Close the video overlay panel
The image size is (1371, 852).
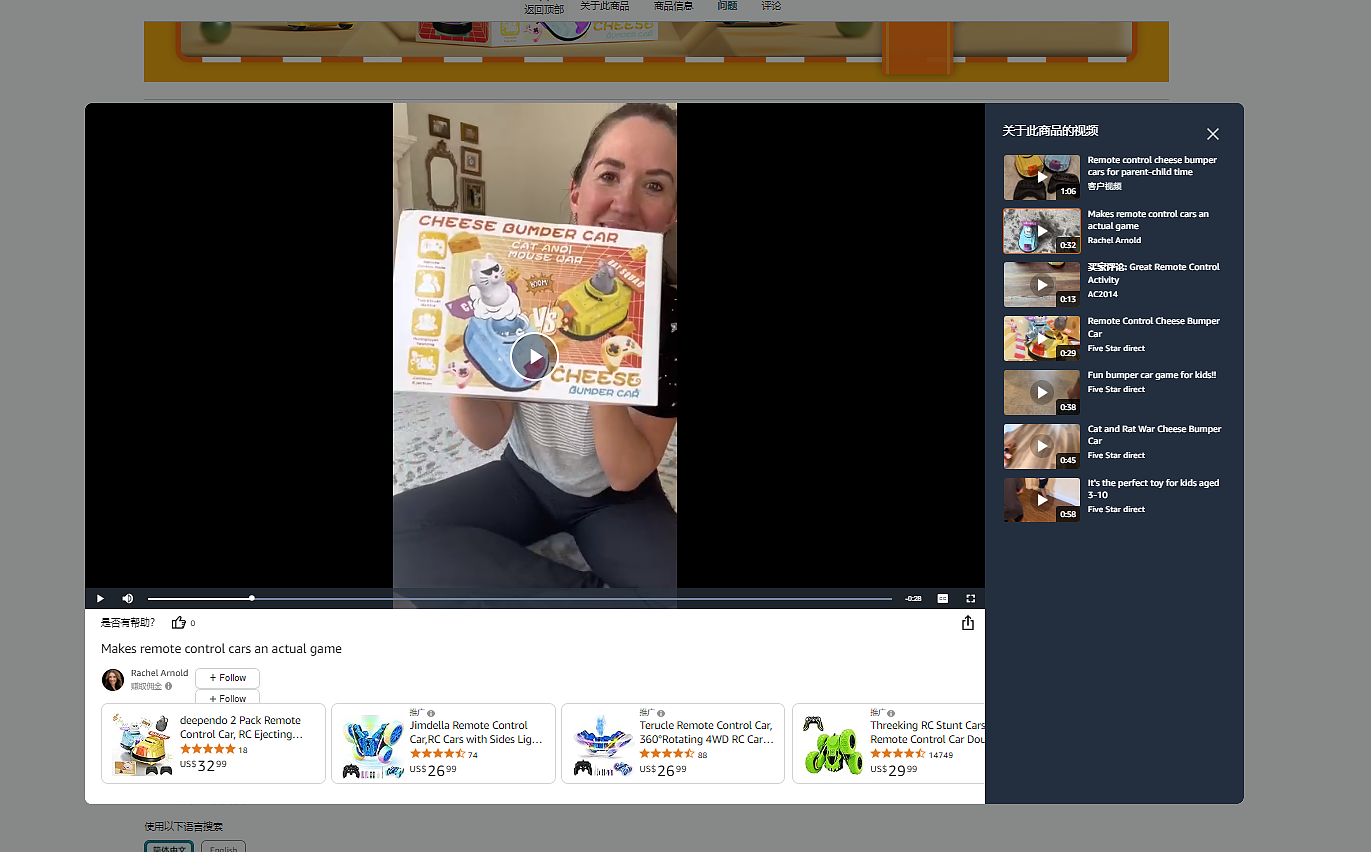1213,134
